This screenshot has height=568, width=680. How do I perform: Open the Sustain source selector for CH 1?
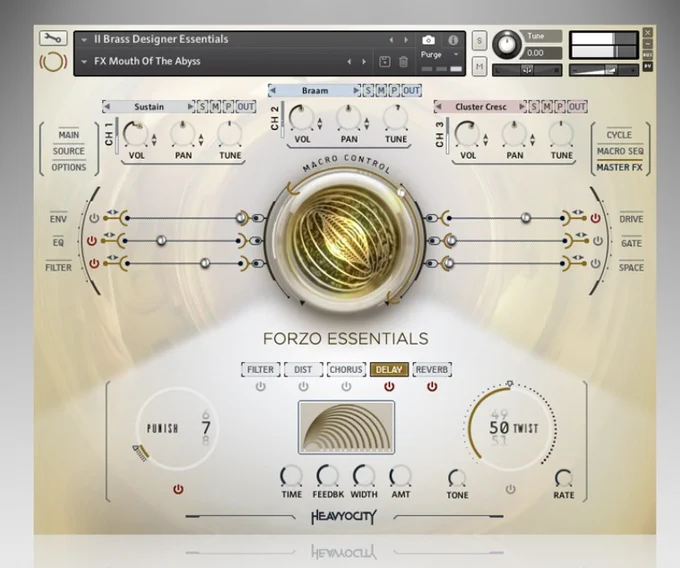pos(149,107)
